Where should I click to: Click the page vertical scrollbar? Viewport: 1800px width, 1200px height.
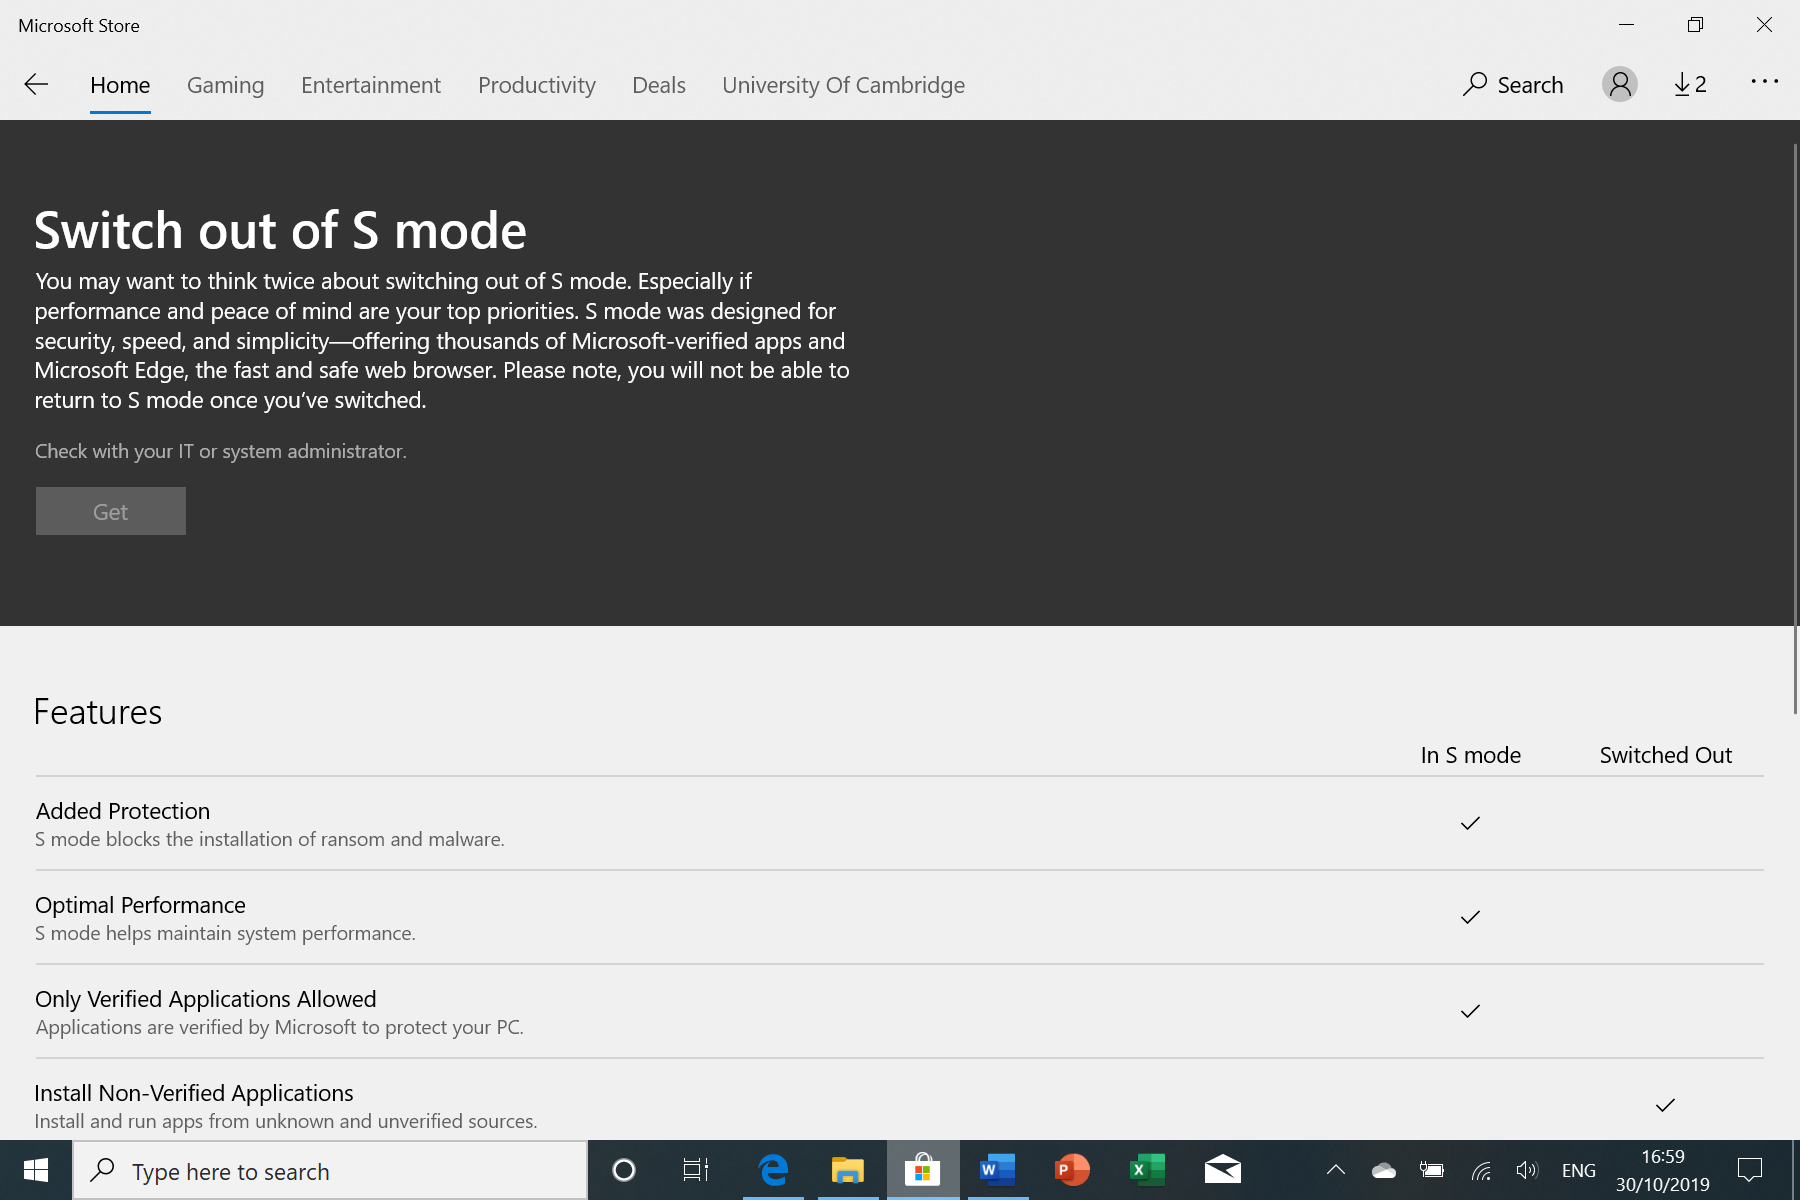click(1795, 430)
